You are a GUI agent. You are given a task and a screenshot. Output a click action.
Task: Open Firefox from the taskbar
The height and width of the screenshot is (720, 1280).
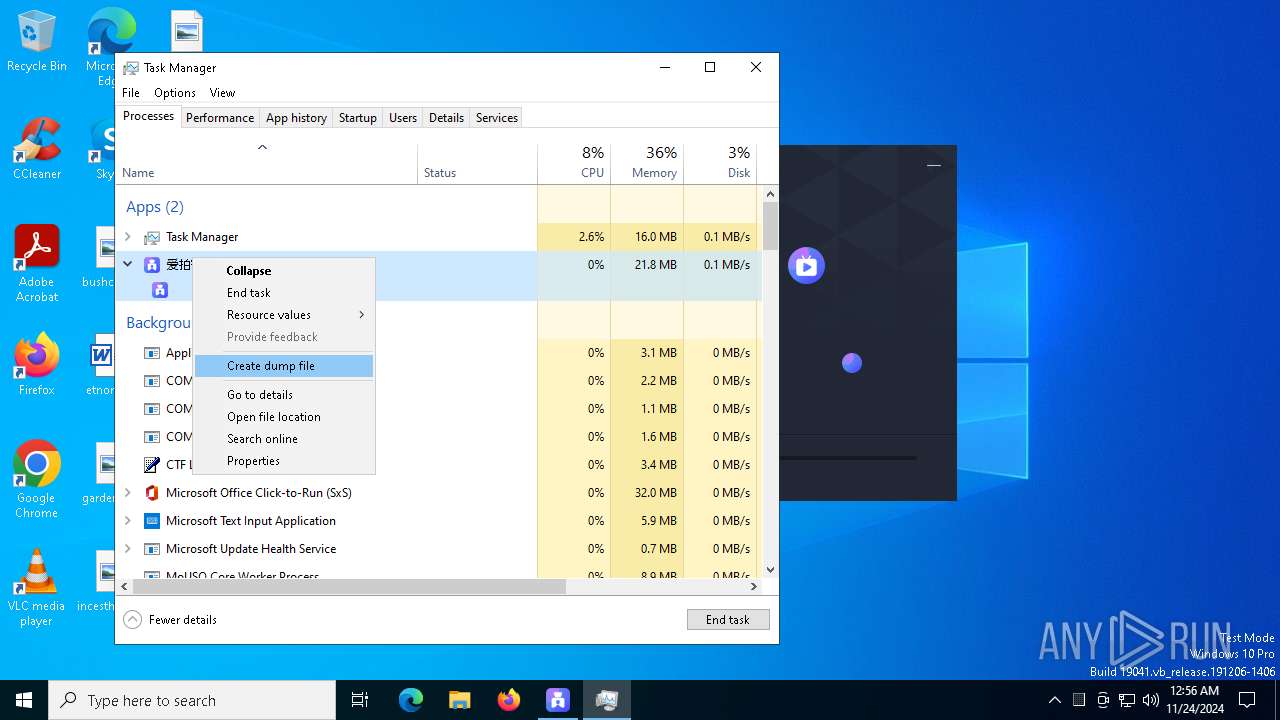pos(509,700)
